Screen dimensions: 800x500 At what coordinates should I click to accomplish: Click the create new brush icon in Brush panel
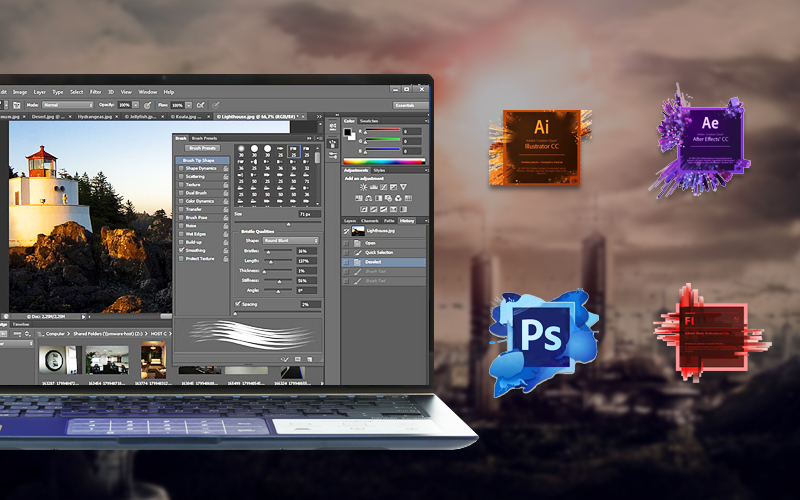tap(310, 359)
